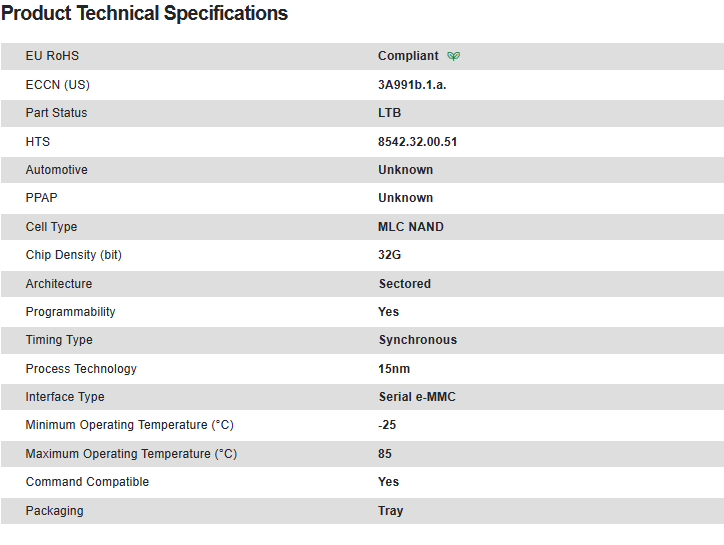This screenshot has width=724, height=545.
Task: Click the Synchronous timing type value
Action: [x=417, y=340]
